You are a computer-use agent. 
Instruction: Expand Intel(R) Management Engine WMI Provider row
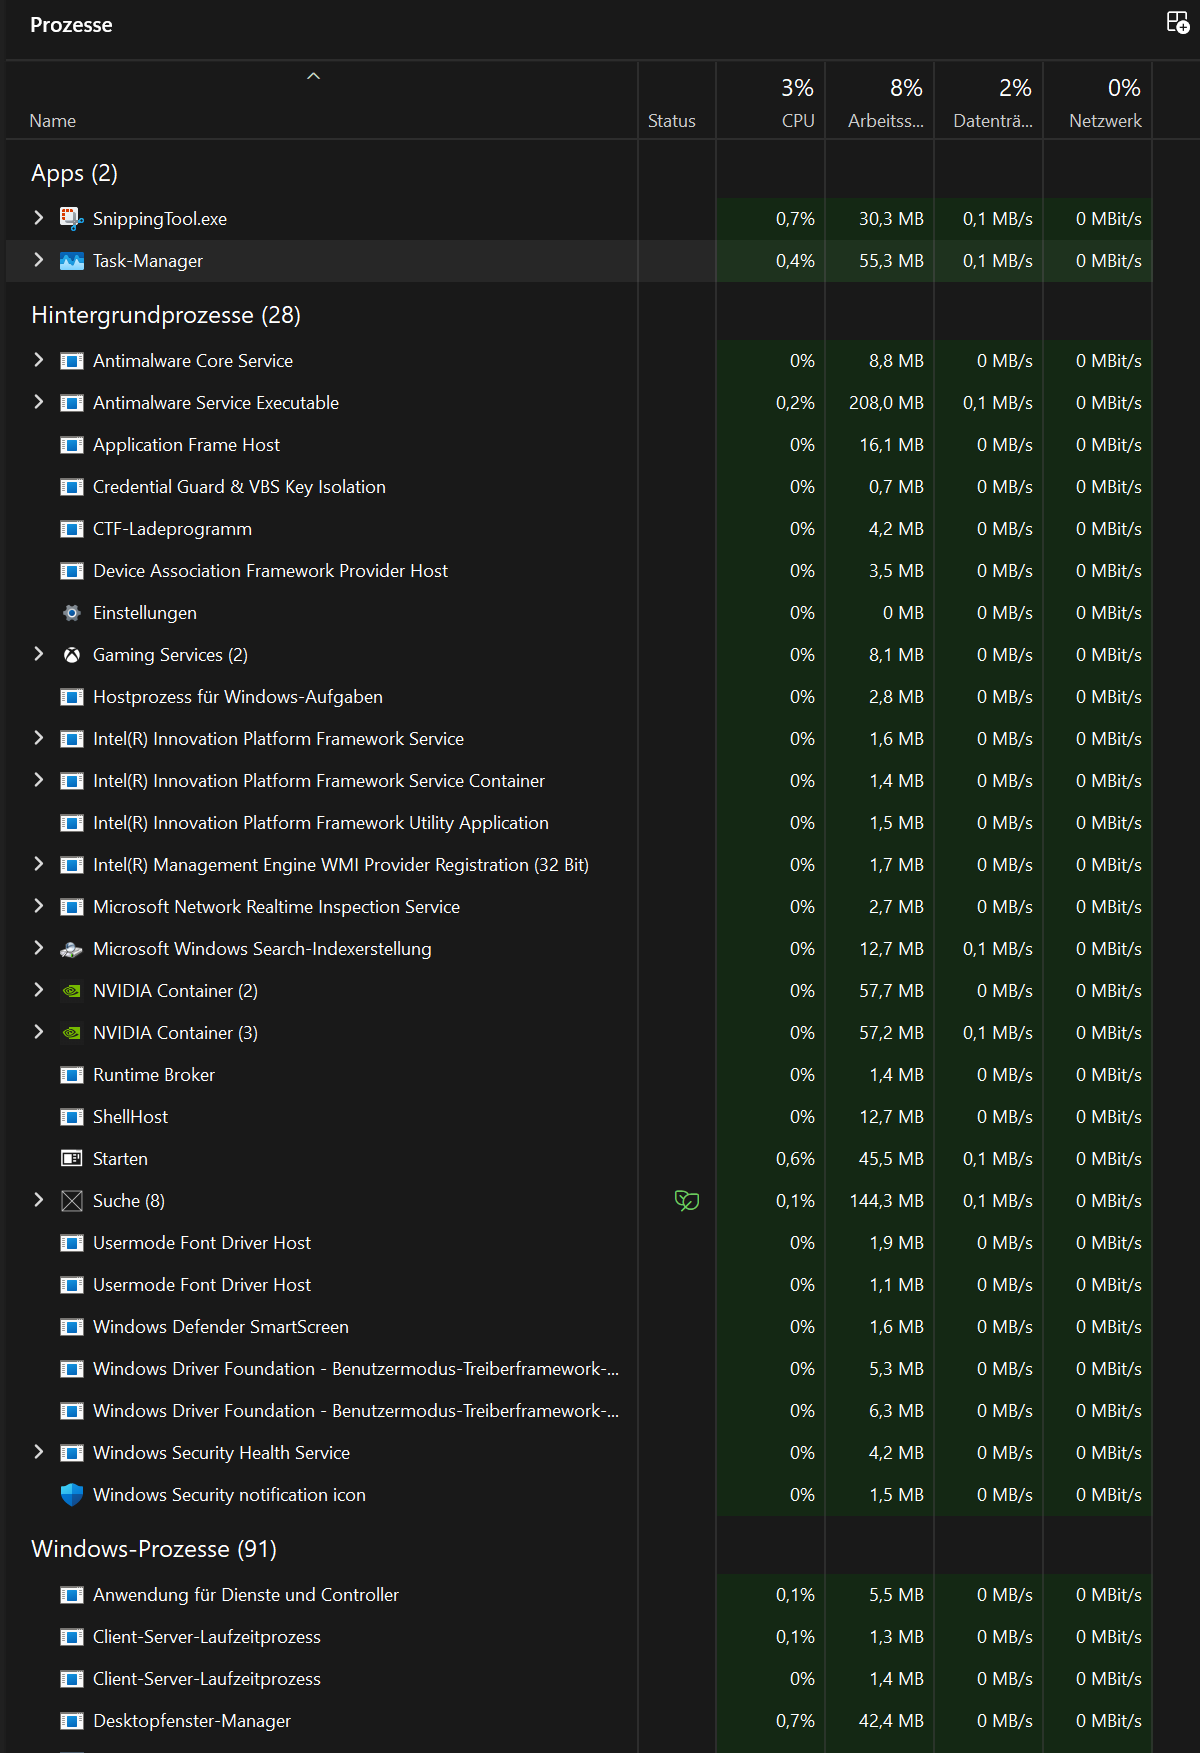[x=38, y=863]
